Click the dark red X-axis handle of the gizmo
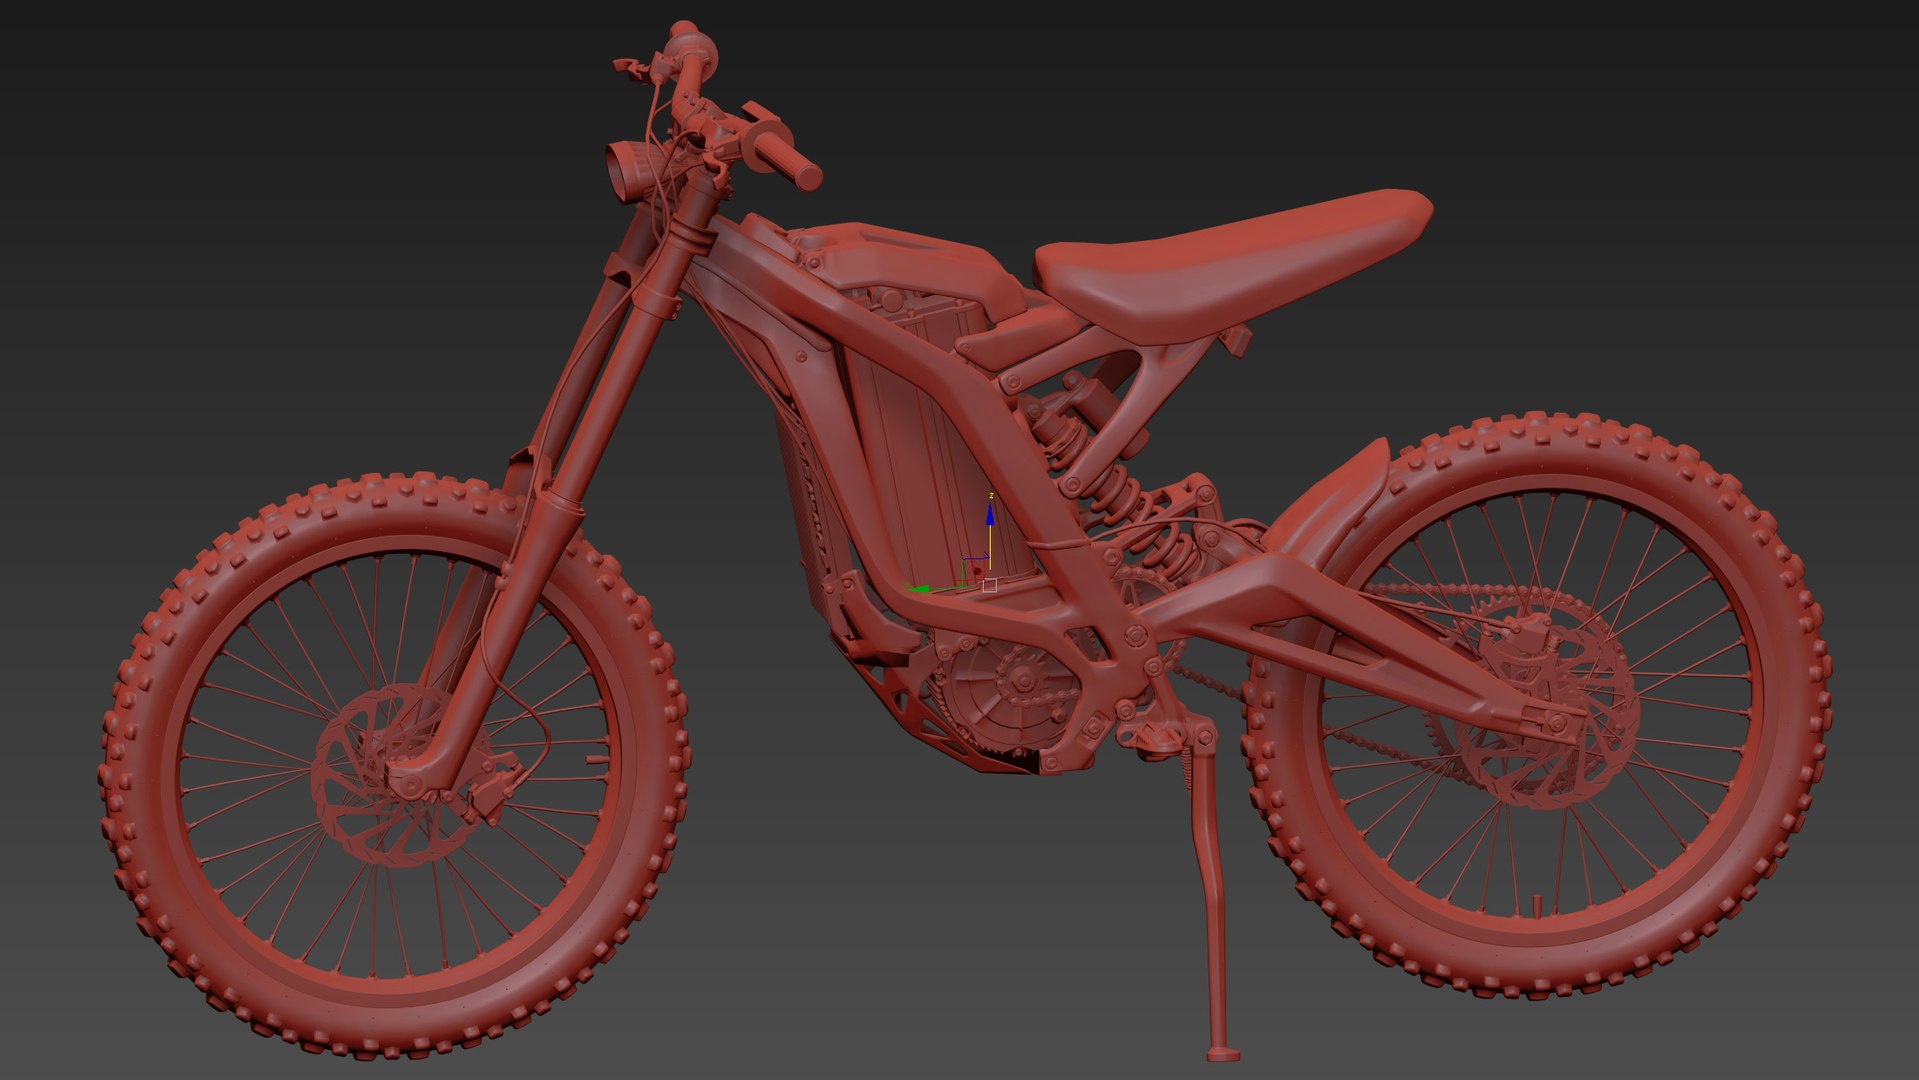Screen dimensions: 1919x1080 (x=977, y=571)
